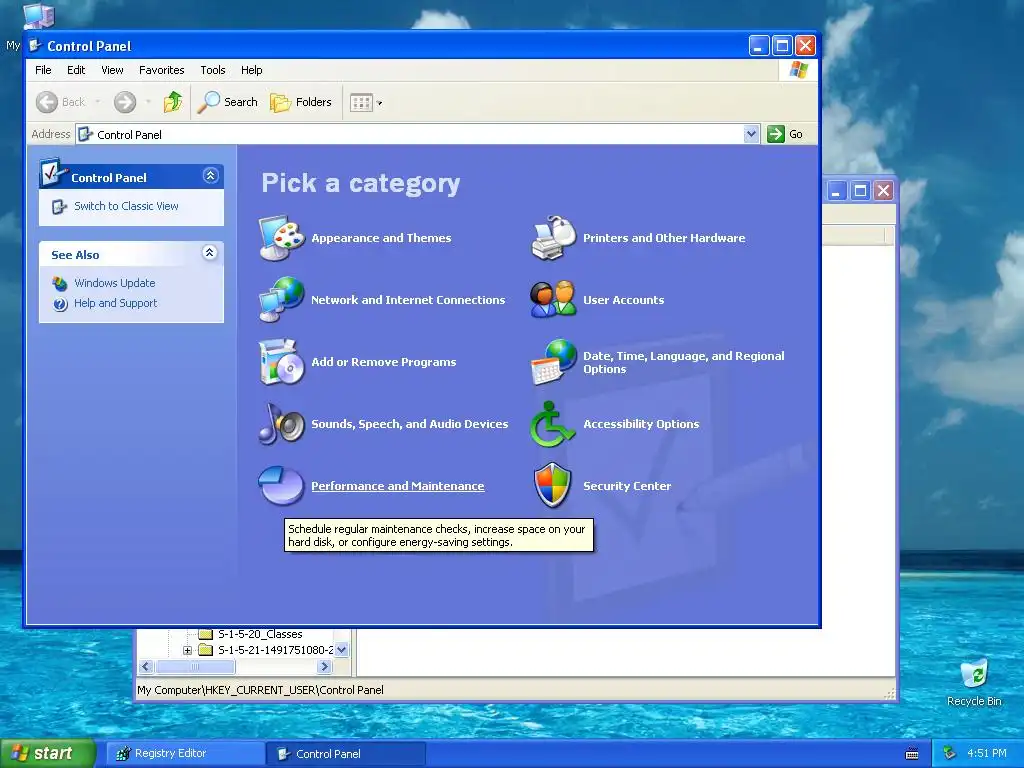Click the Search toolbar button
Image resolution: width=1024 pixels, height=768 pixels.
pos(228,102)
